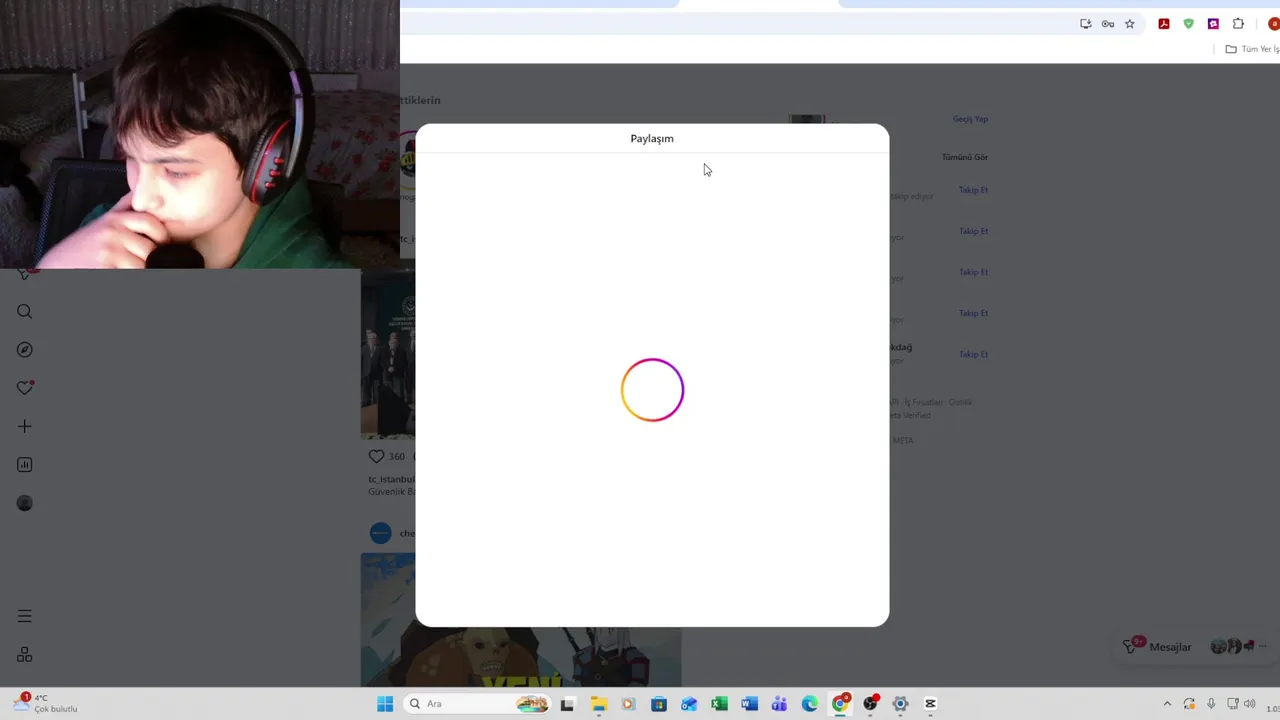
Task: Open Word from taskbar
Action: [749, 704]
